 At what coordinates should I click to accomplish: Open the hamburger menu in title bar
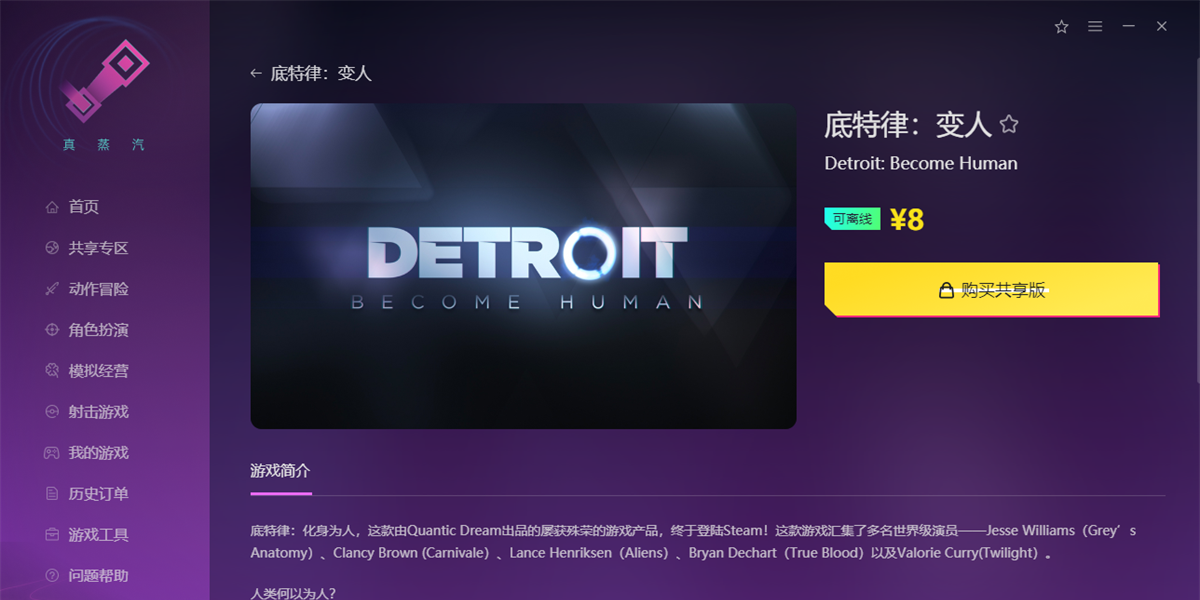point(1095,27)
